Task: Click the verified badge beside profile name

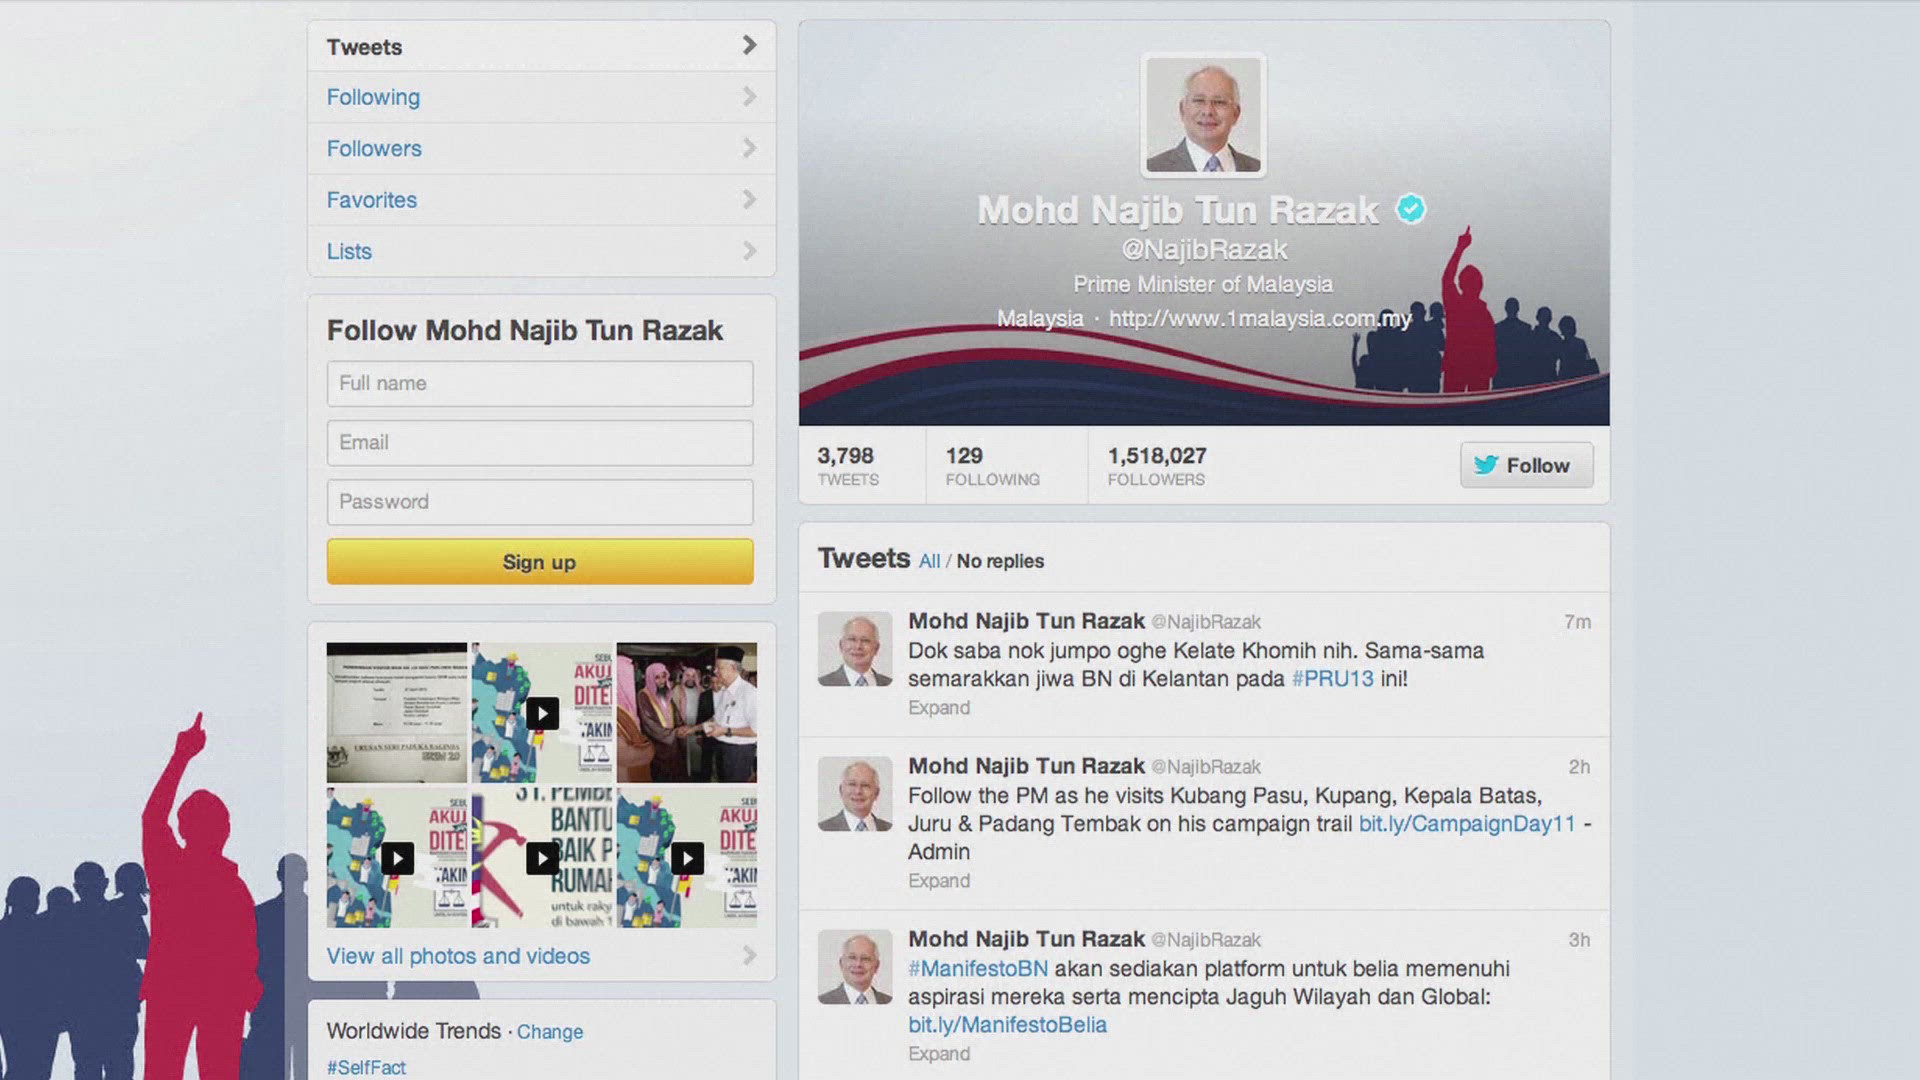Action: tap(1410, 209)
